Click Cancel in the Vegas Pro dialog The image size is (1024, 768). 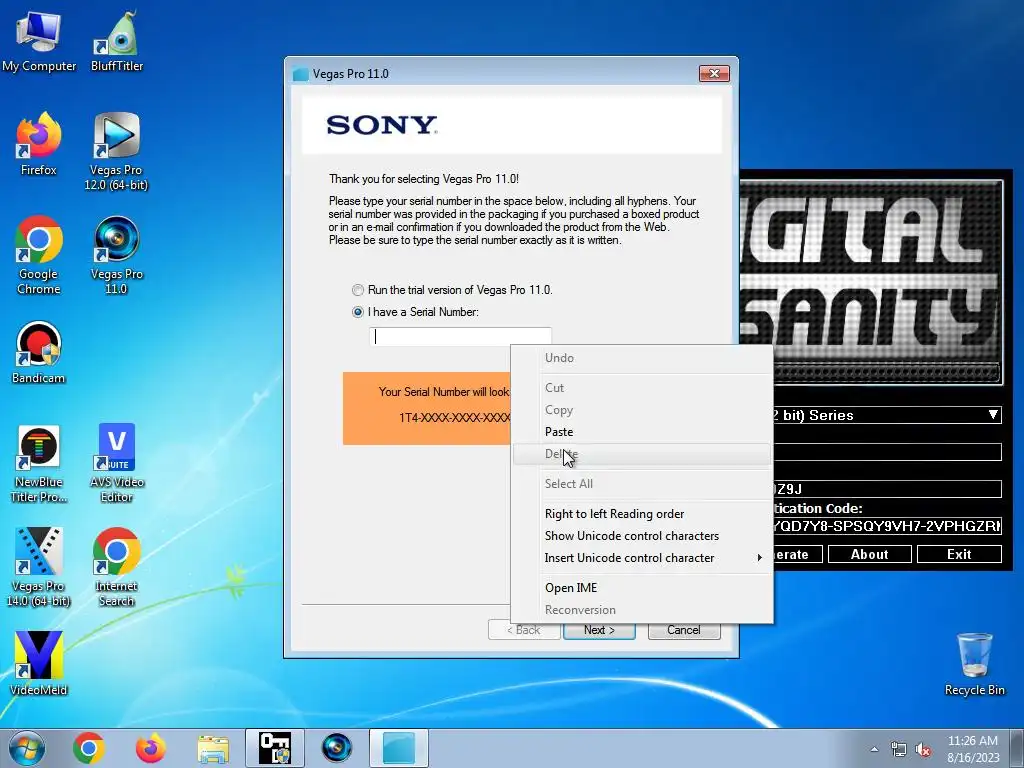(x=684, y=630)
